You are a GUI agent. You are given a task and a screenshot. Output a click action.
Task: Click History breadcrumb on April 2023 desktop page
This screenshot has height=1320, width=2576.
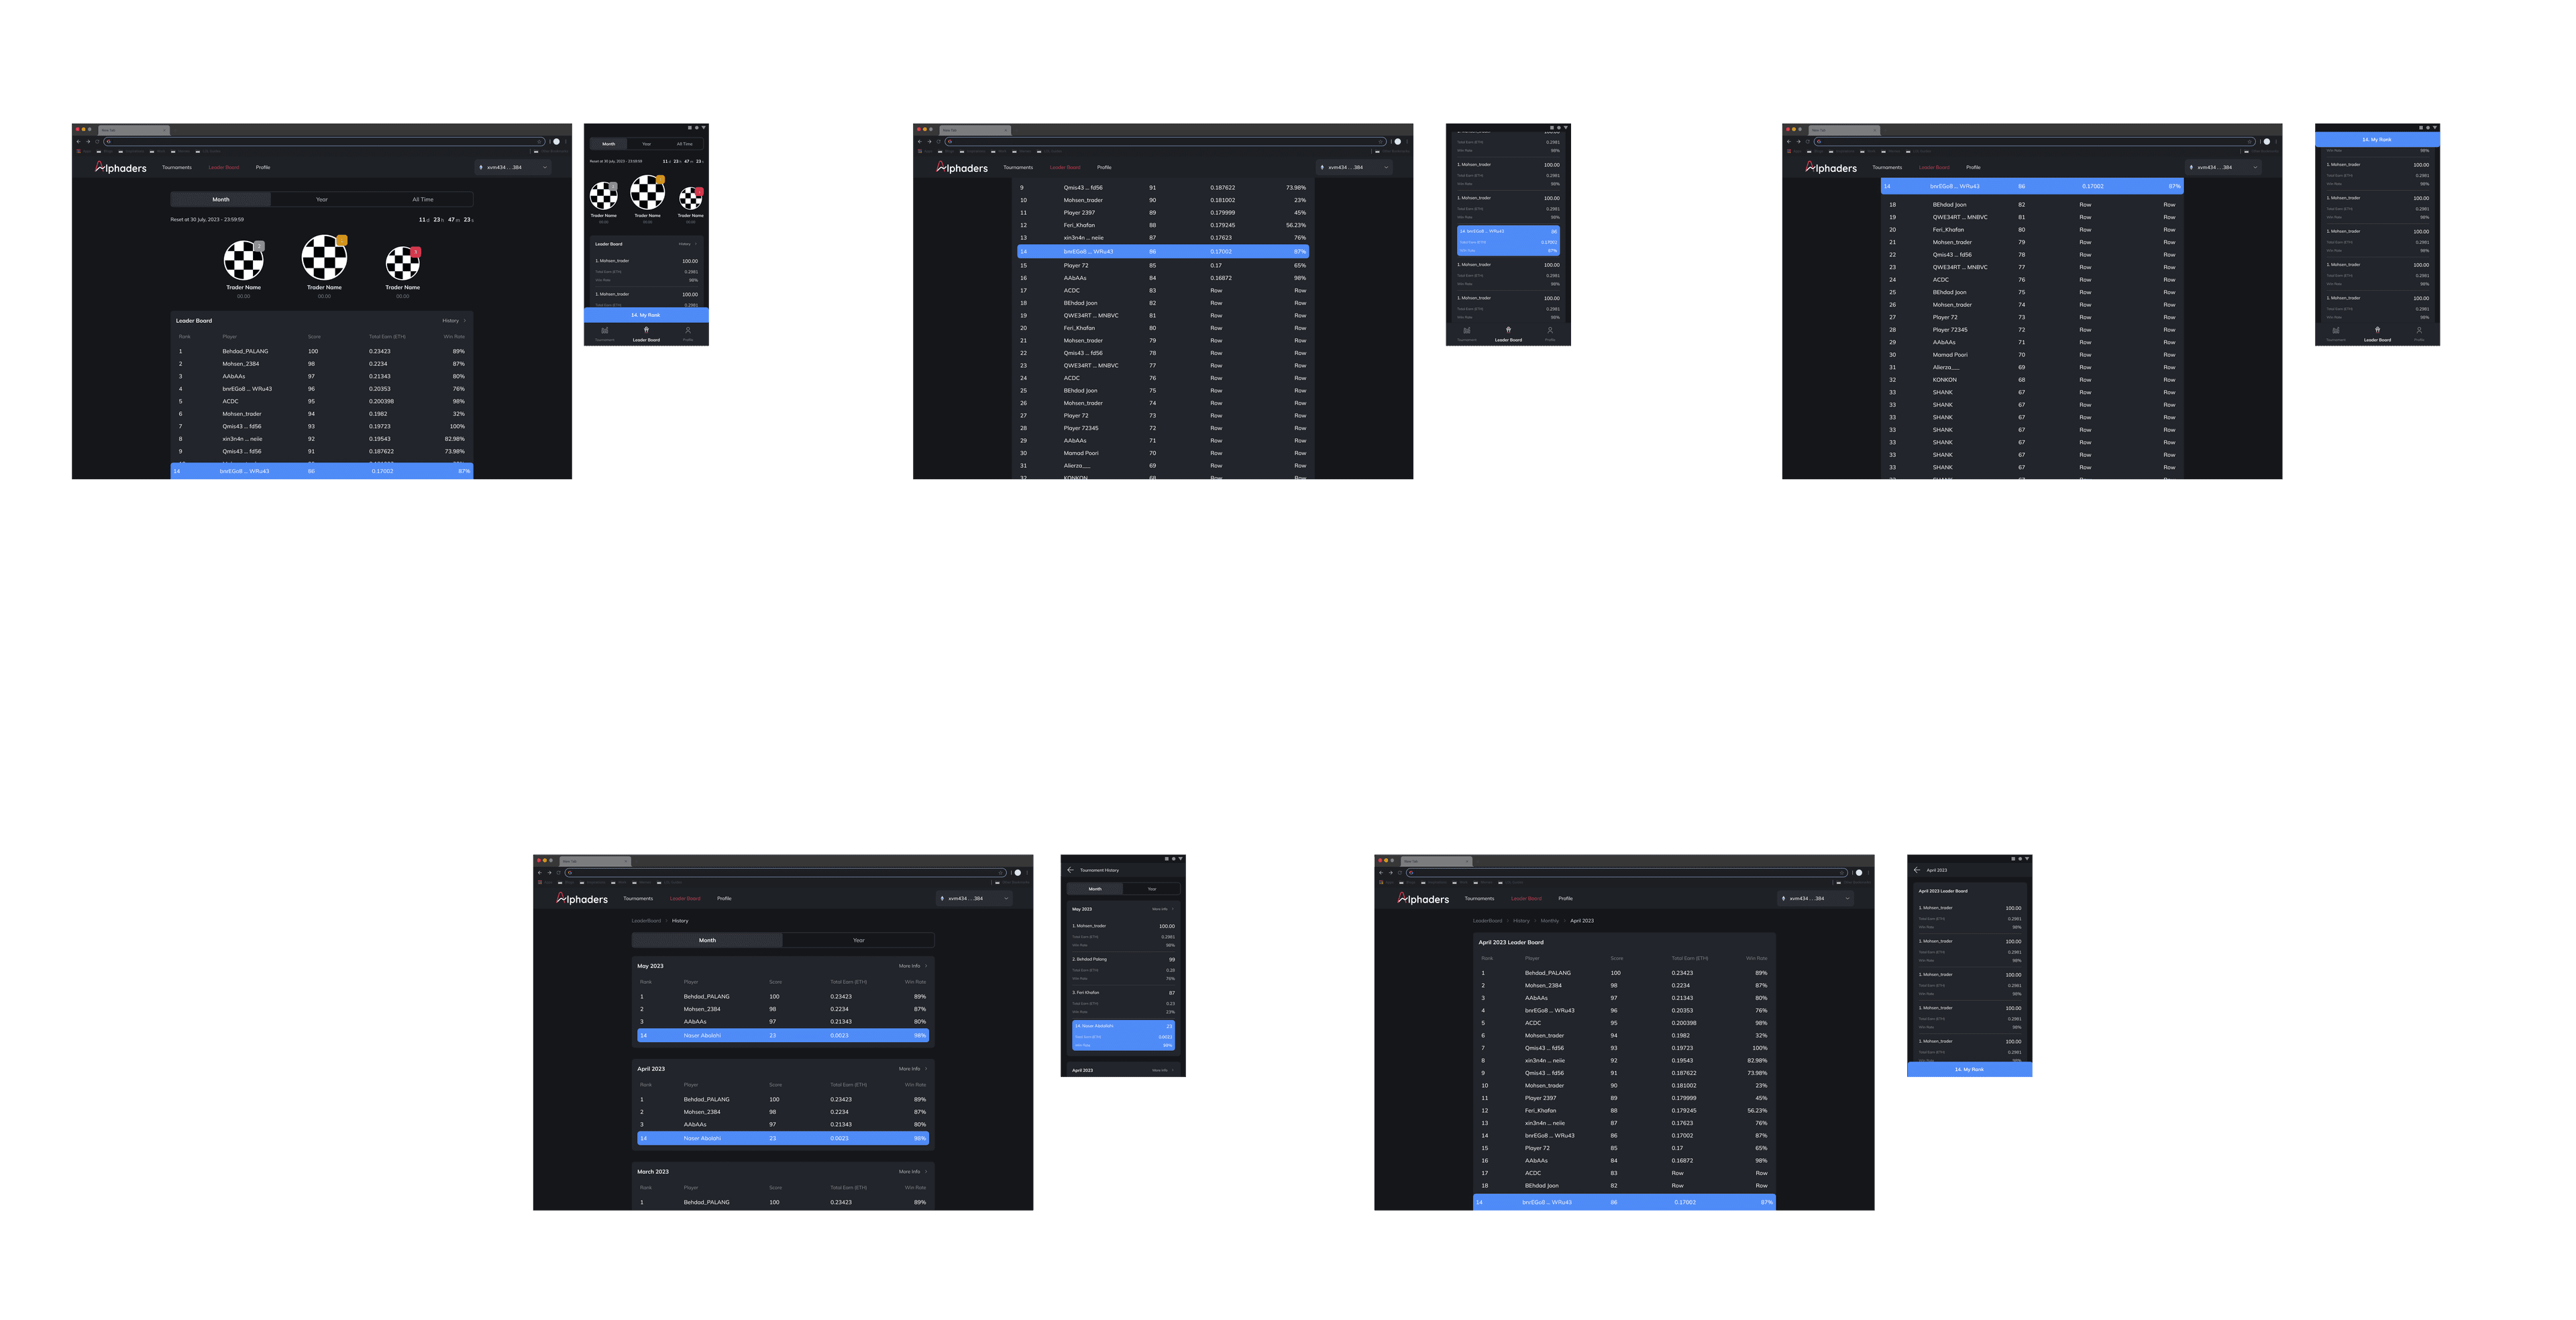pyautogui.click(x=1521, y=921)
